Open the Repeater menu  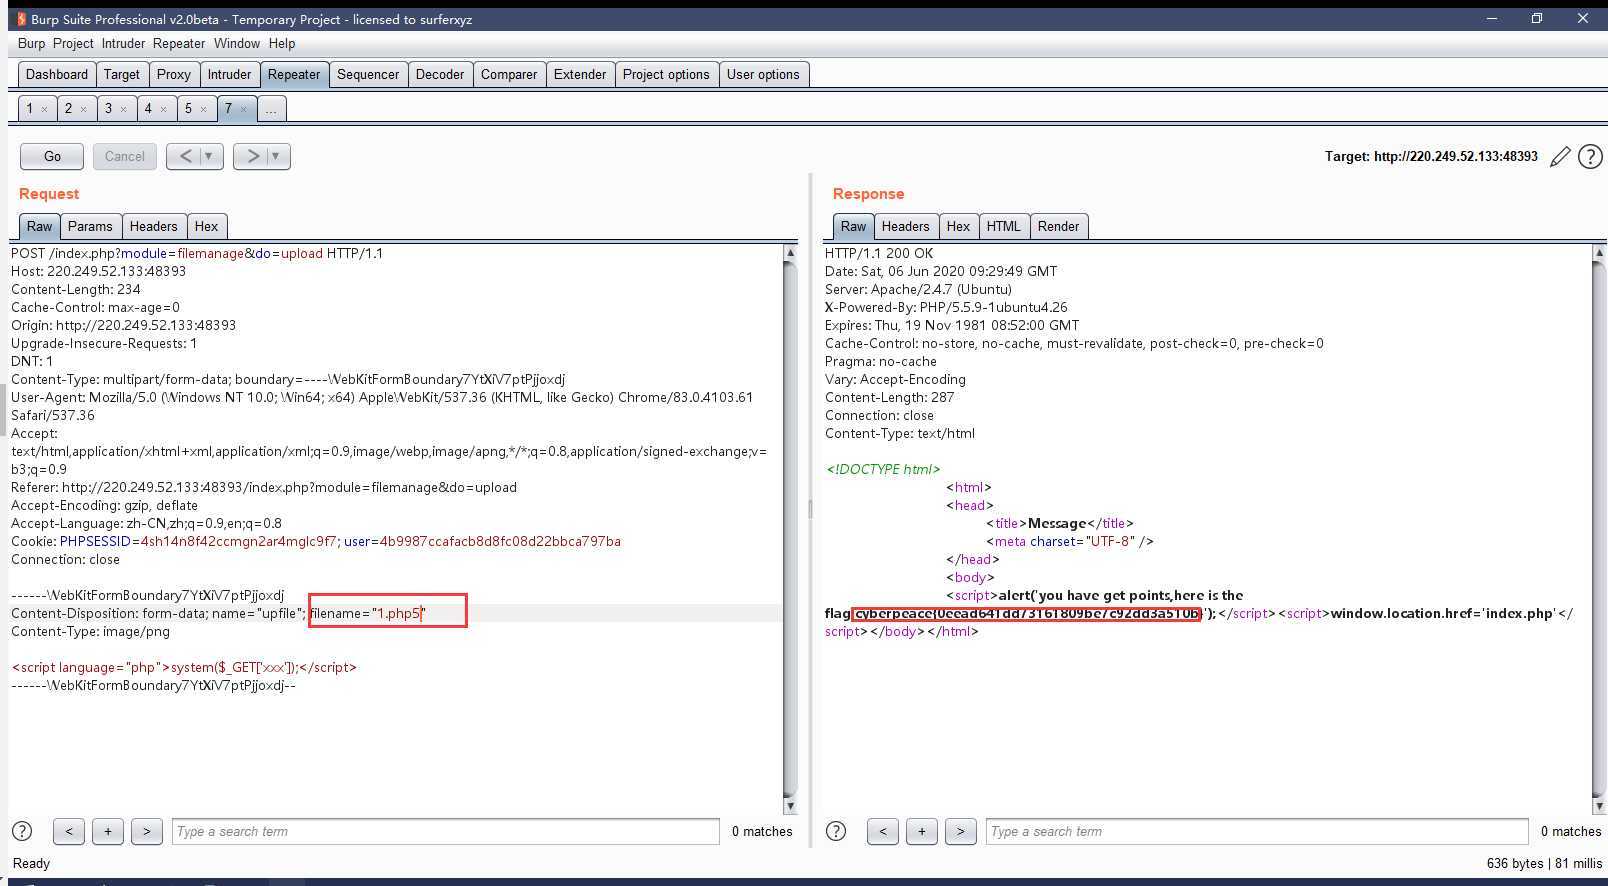(179, 43)
